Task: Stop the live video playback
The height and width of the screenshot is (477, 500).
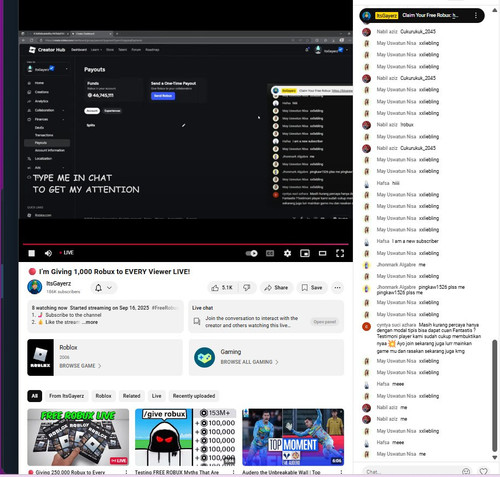Action: point(31,253)
